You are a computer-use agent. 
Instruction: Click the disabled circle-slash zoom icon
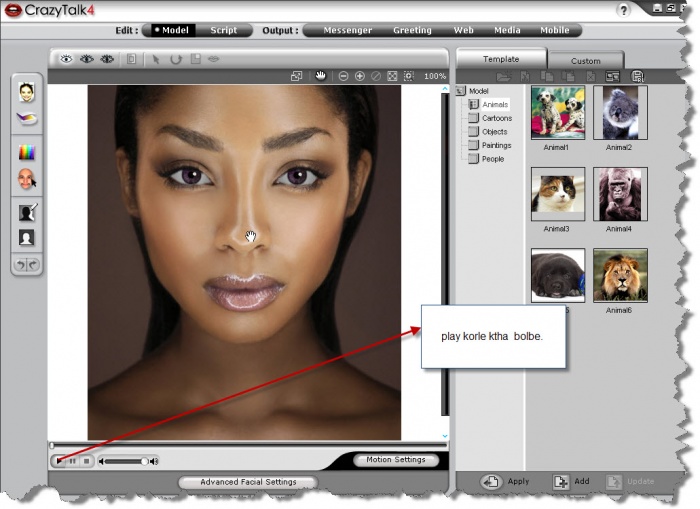(x=376, y=76)
